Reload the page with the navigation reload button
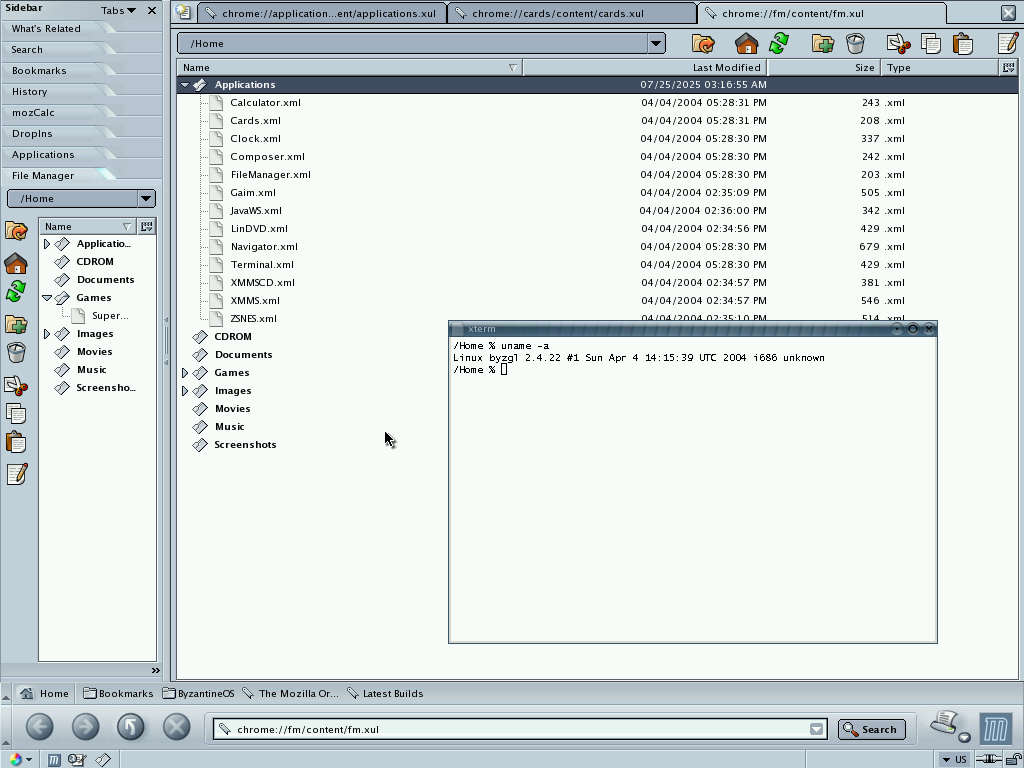This screenshot has height=768, width=1024. [x=131, y=727]
